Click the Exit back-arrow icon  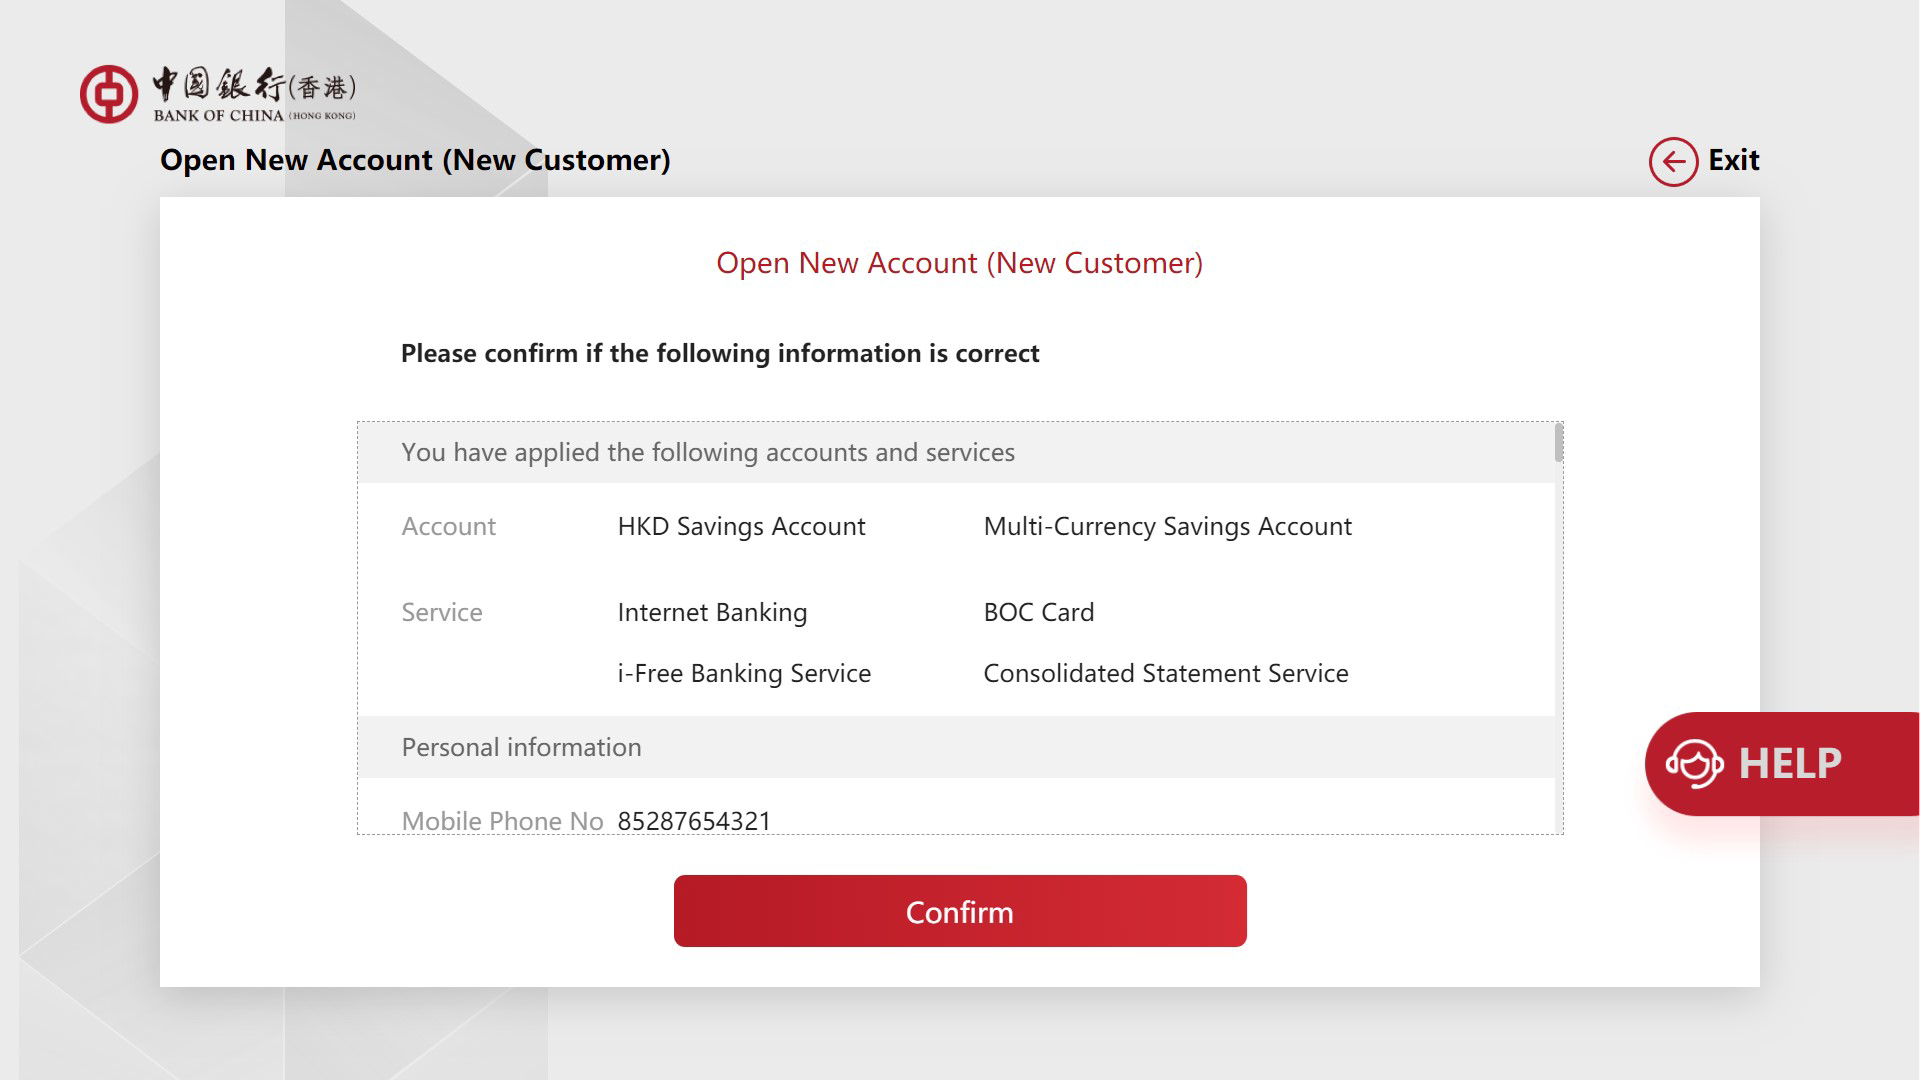point(1673,161)
